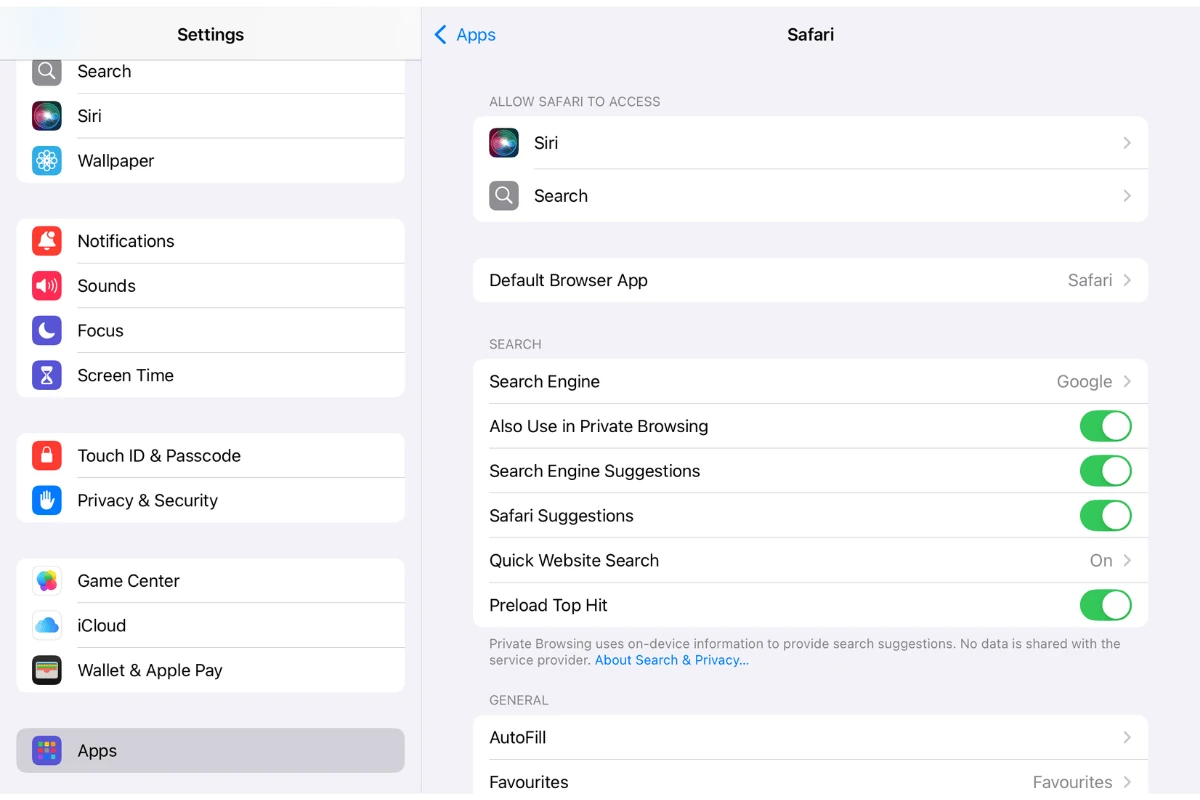Select Wallpaper in the sidebar
The height and width of the screenshot is (800, 1200).
(x=210, y=161)
